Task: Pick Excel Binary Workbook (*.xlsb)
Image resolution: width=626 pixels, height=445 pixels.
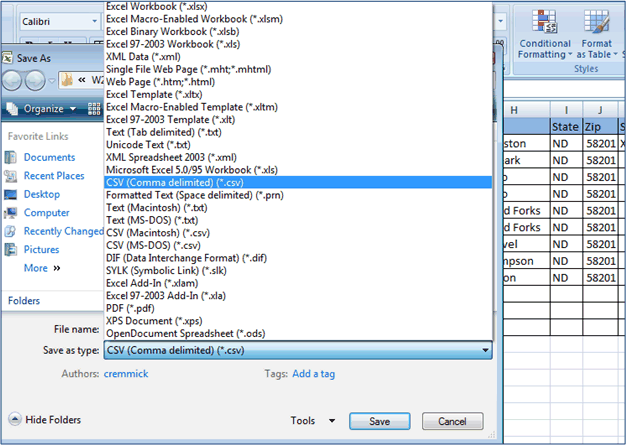Action: (x=298, y=32)
